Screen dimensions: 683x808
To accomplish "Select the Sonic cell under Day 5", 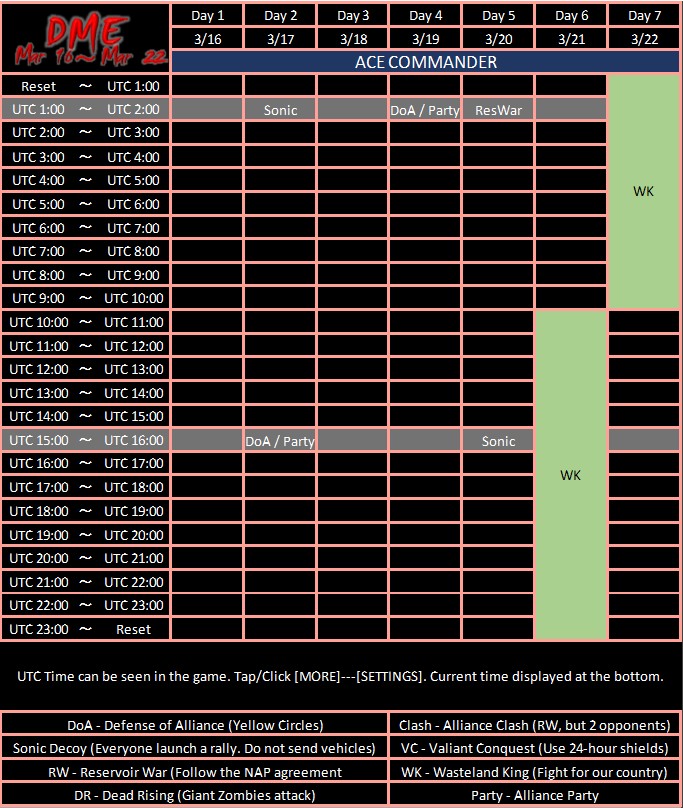I will coord(498,441).
